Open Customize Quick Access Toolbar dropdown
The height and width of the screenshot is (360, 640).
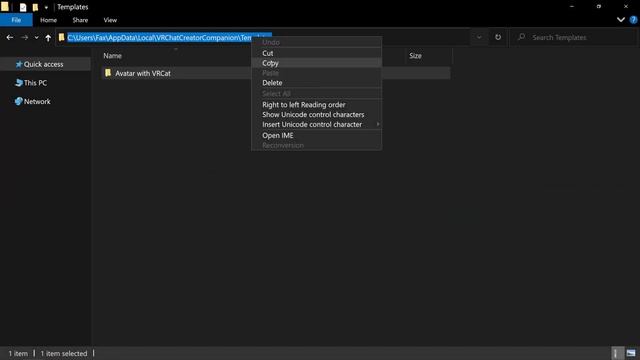point(46,7)
